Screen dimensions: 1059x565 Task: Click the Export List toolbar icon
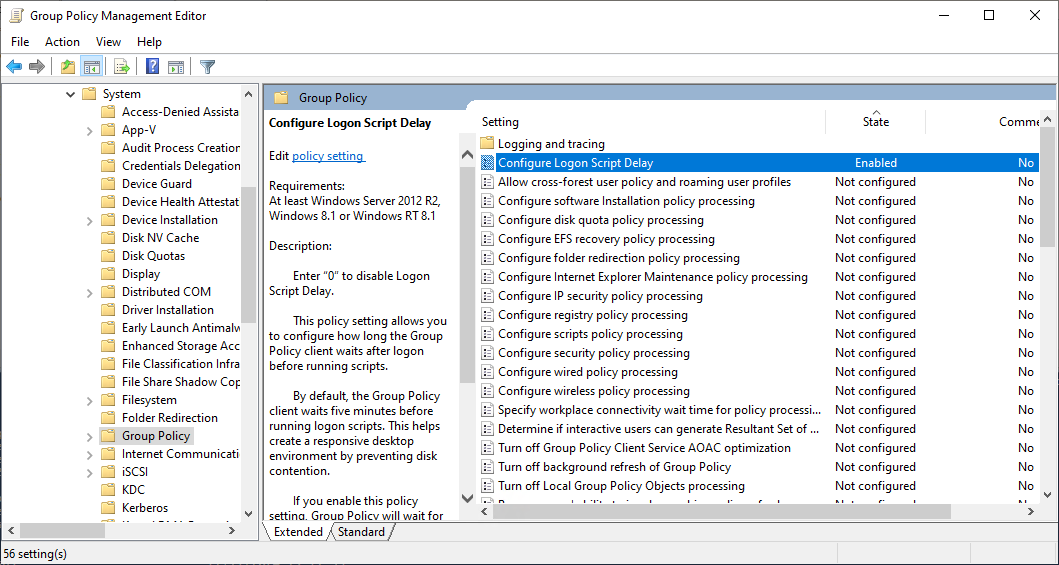click(x=122, y=67)
